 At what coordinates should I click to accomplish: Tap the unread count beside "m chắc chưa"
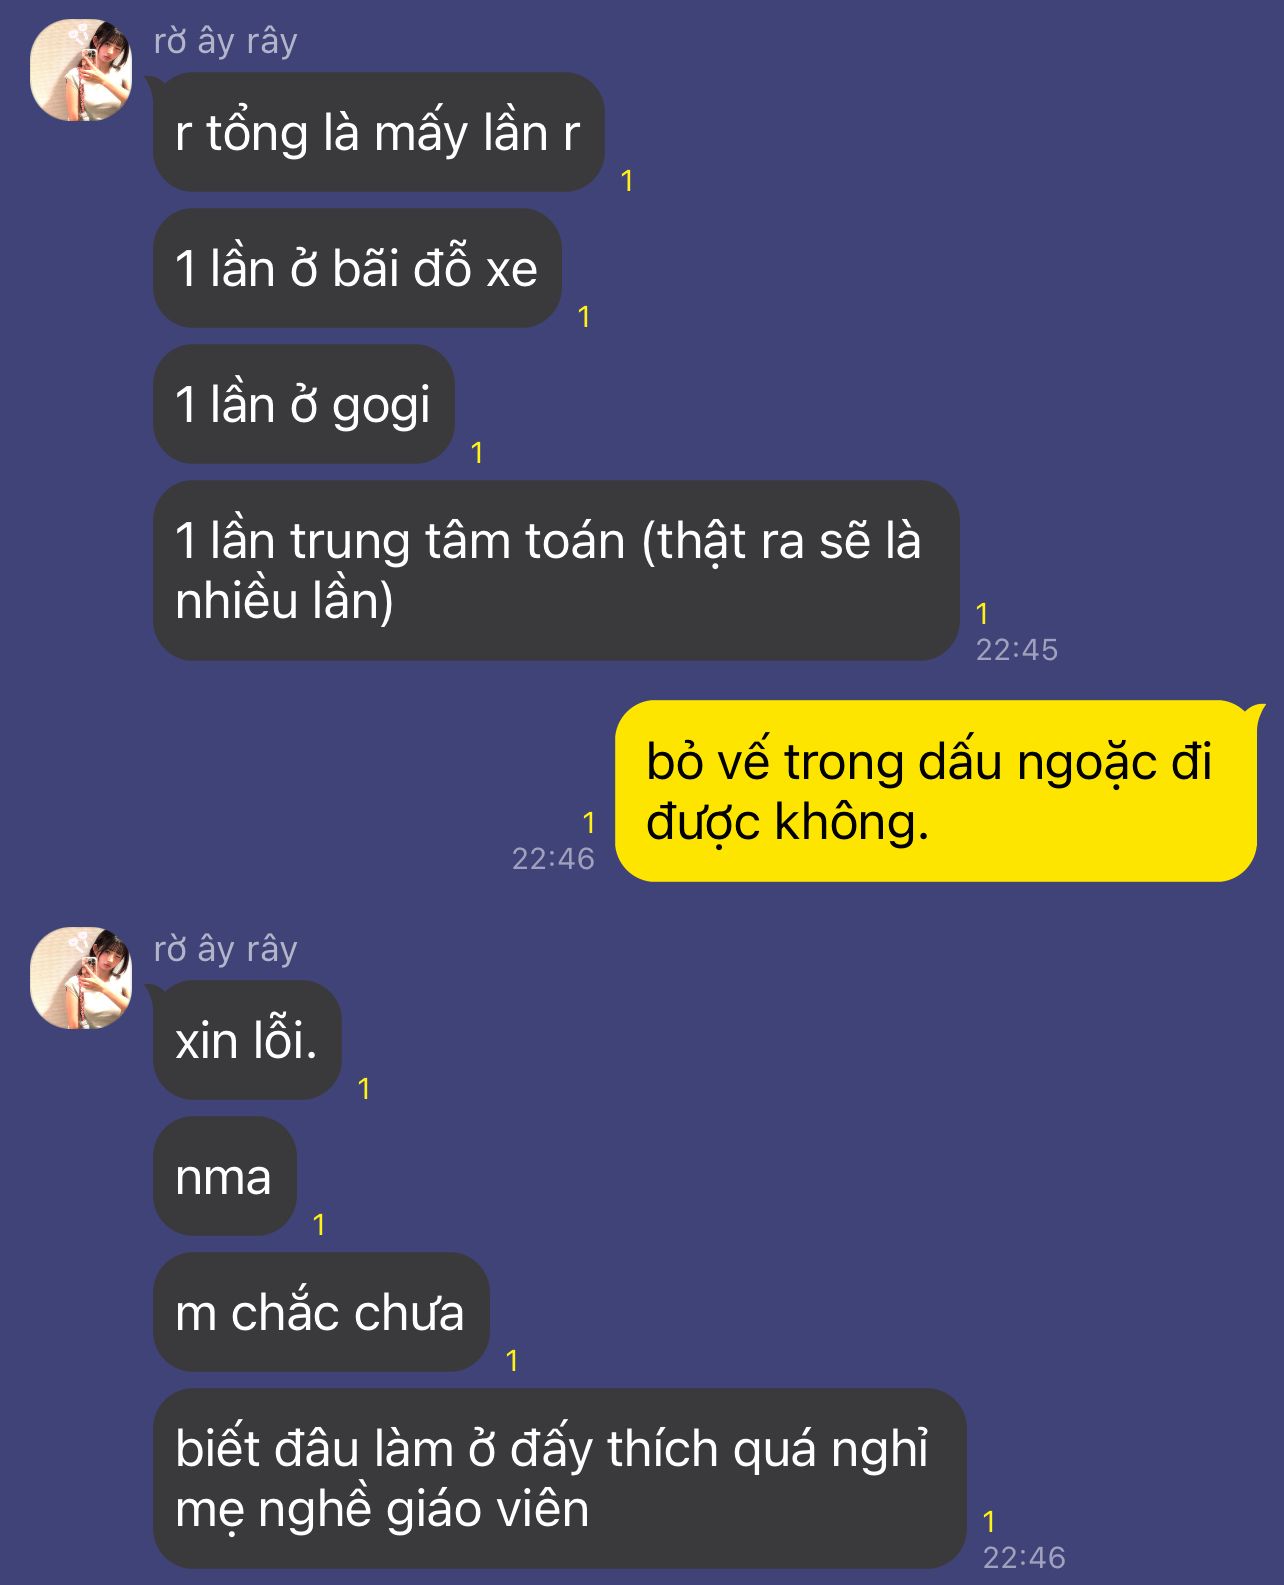pyautogui.click(x=512, y=1361)
